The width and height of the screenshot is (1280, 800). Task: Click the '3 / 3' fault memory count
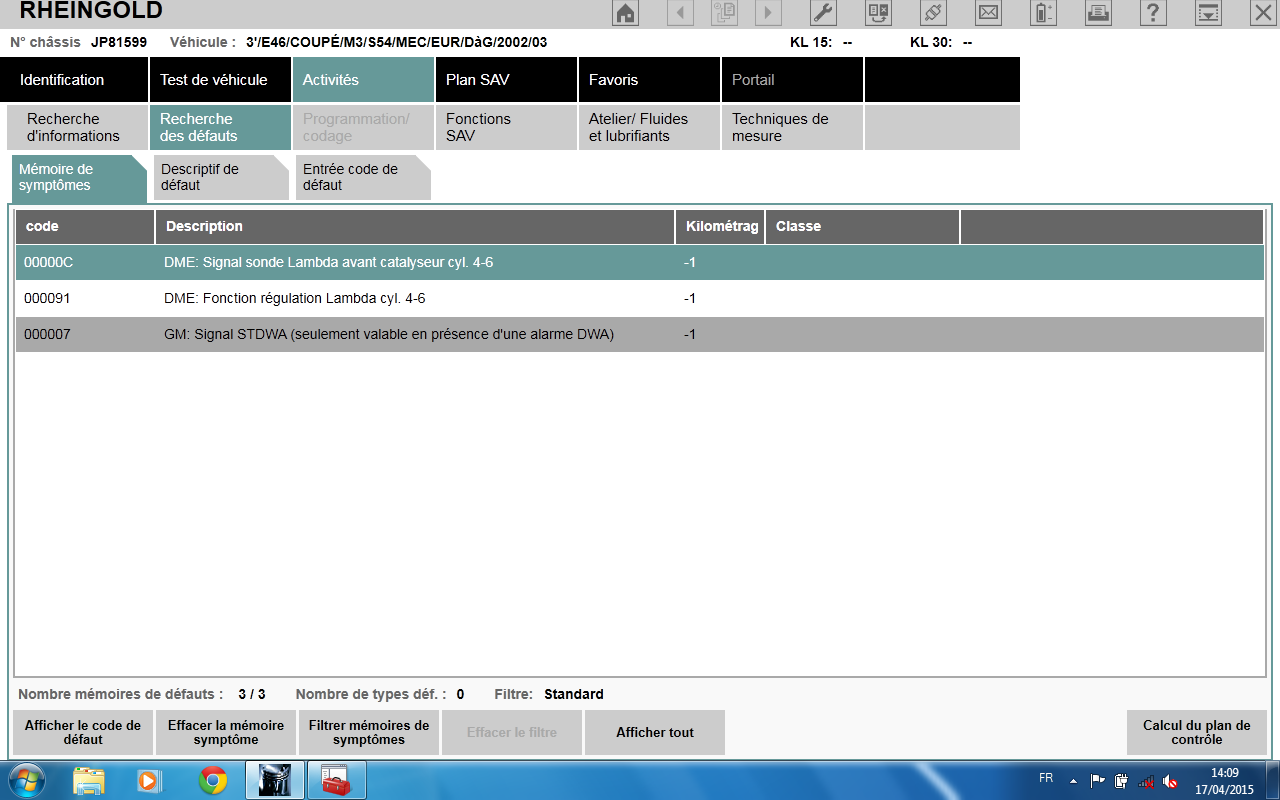point(252,694)
